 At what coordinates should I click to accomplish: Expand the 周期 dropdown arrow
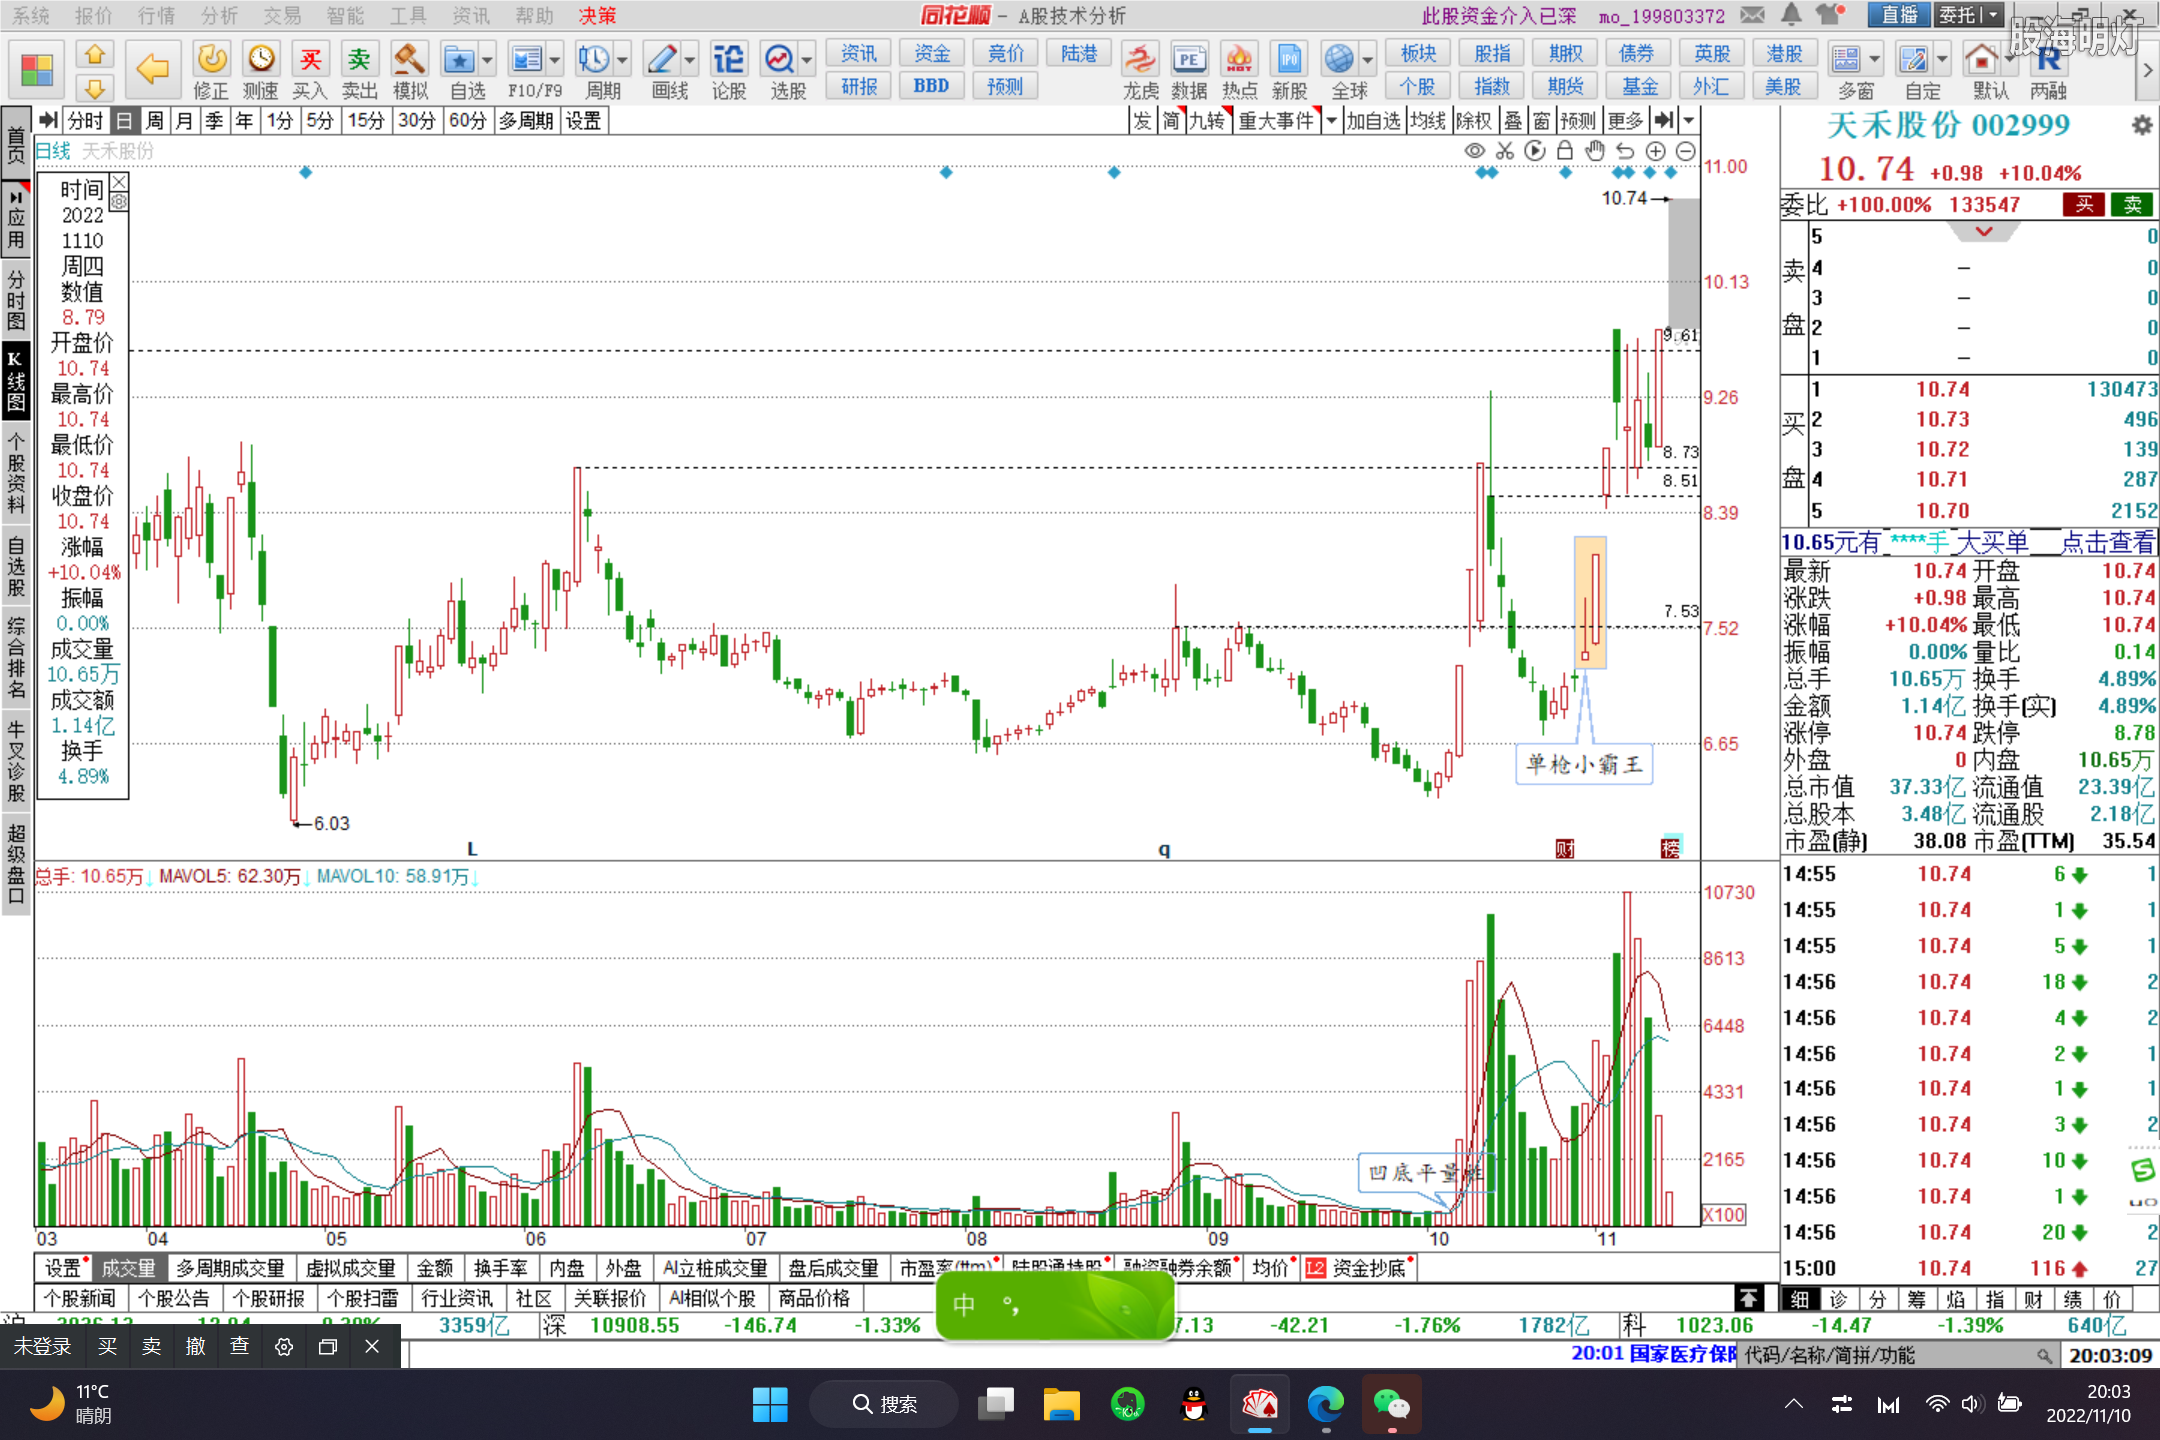623,60
